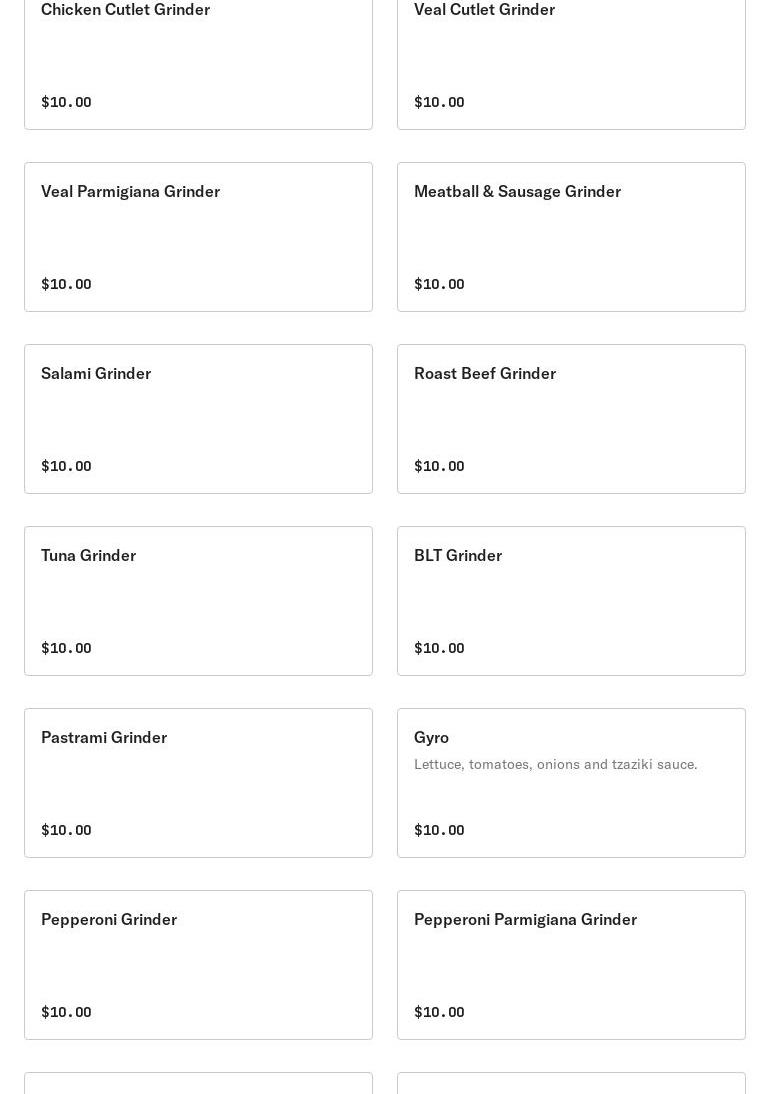
Task: Open Meatball & Sausage Grinder item
Action: (571, 236)
